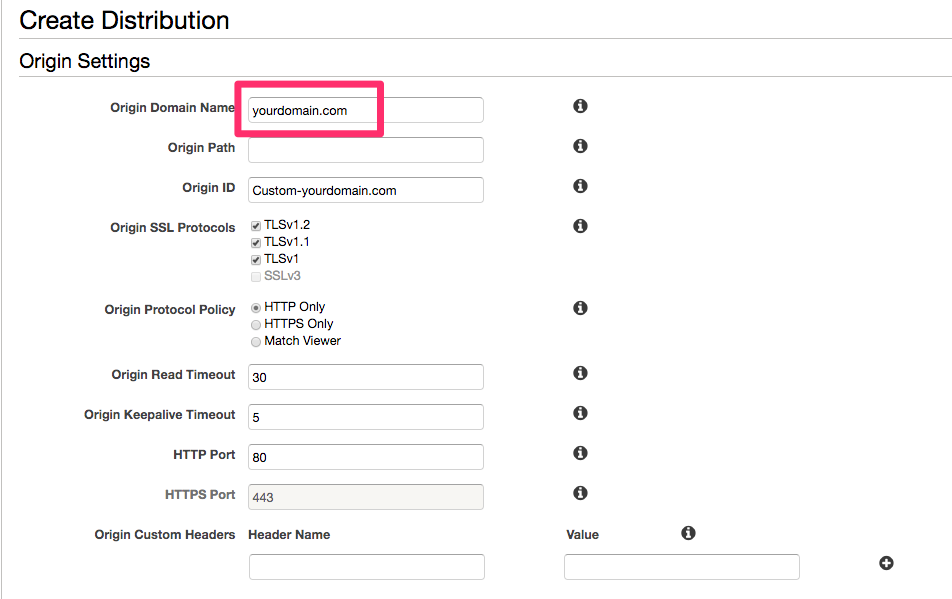Toggle the TLSv1.1 checkbox
952x599 pixels.
(x=256, y=243)
